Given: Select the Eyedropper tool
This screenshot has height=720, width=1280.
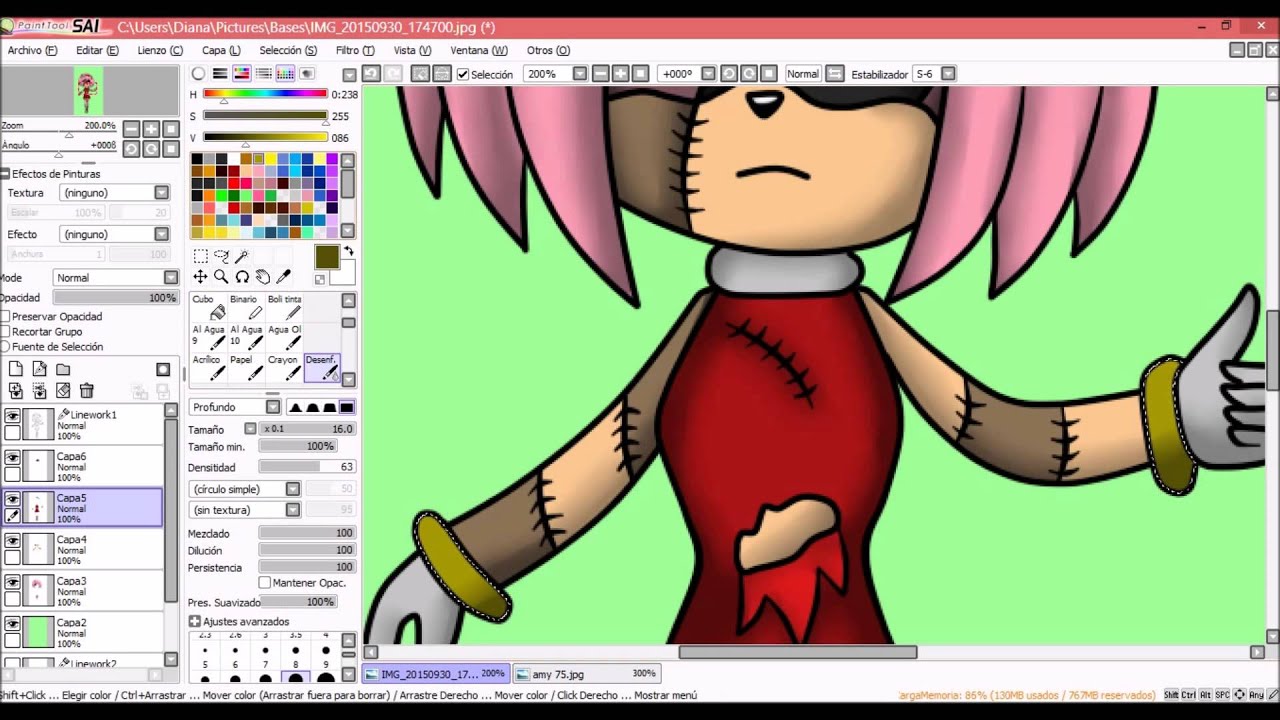Looking at the screenshot, I should (x=283, y=277).
